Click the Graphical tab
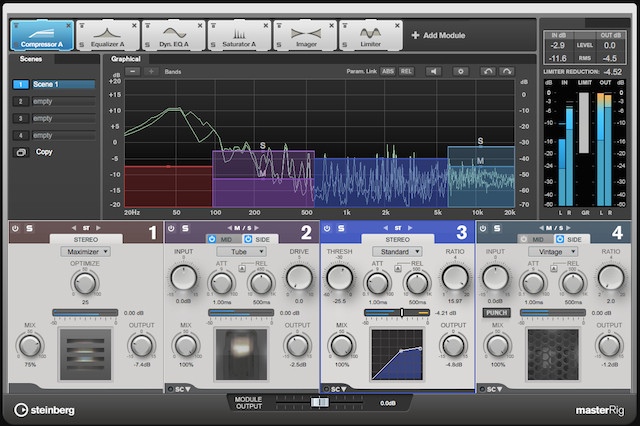640x426 pixels. coord(126,59)
